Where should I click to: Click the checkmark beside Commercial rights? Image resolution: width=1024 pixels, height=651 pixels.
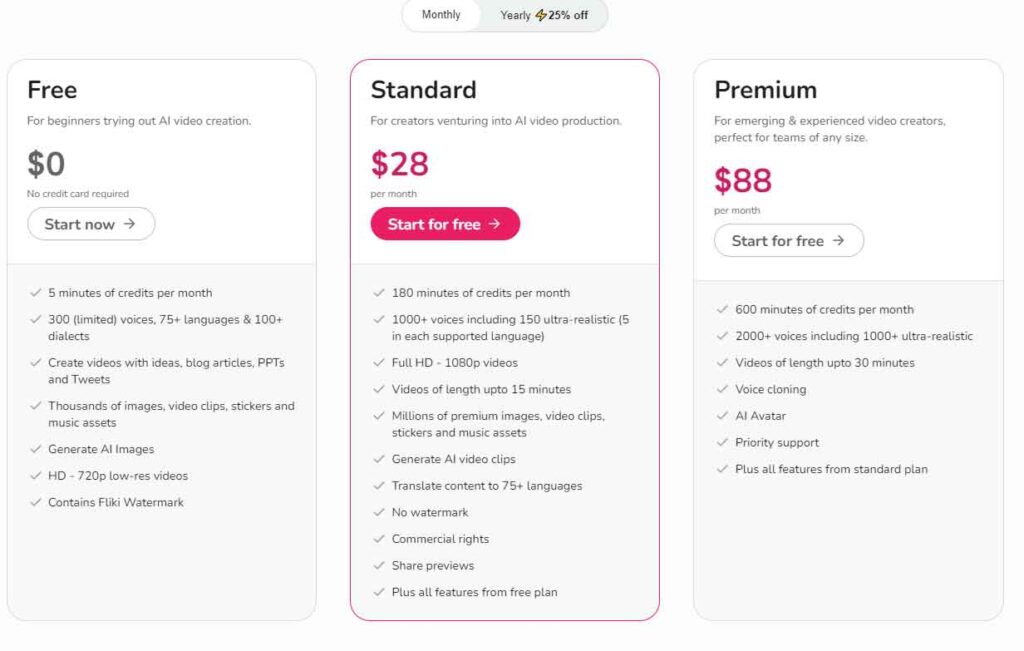[378, 539]
